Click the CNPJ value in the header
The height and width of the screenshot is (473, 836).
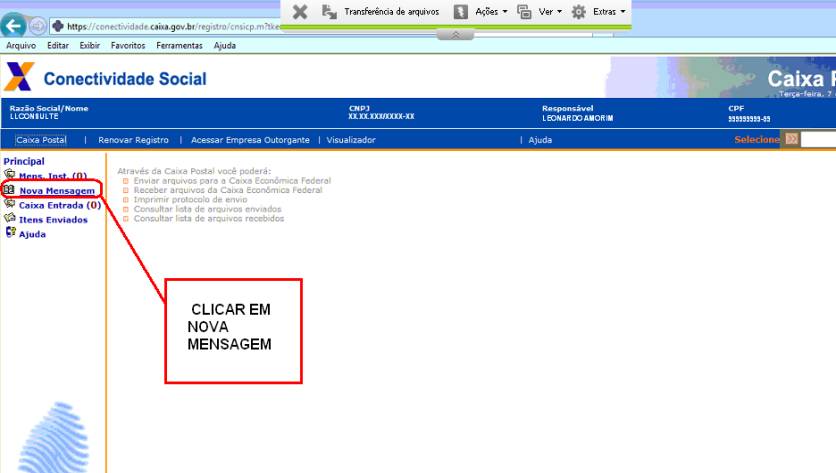click(x=381, y=116)
